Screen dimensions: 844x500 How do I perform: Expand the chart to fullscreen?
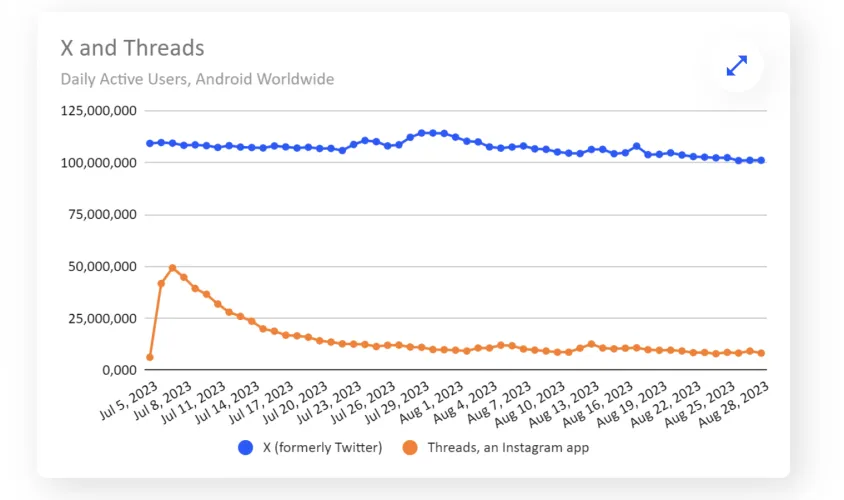click(x=737, y=66)
